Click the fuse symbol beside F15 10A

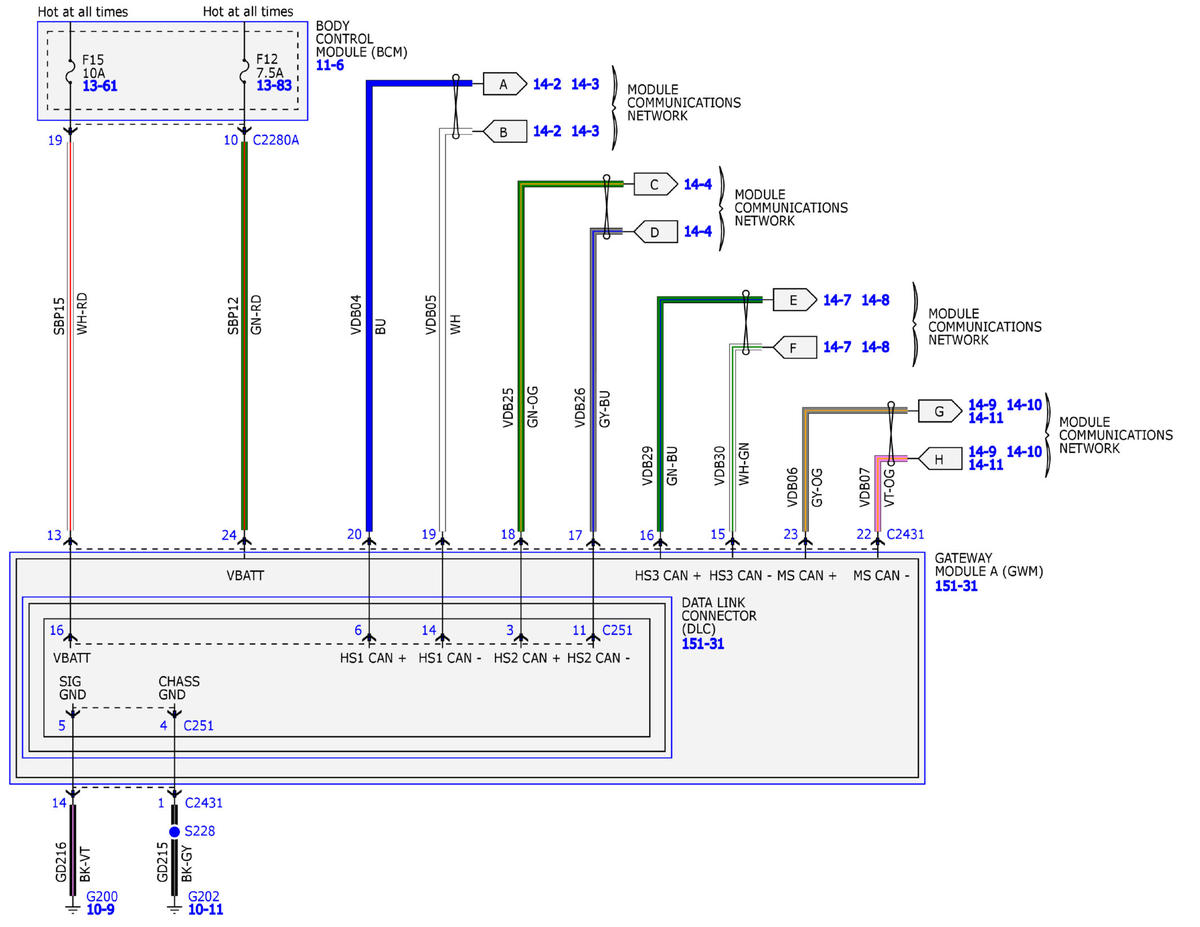coord(71,73)
